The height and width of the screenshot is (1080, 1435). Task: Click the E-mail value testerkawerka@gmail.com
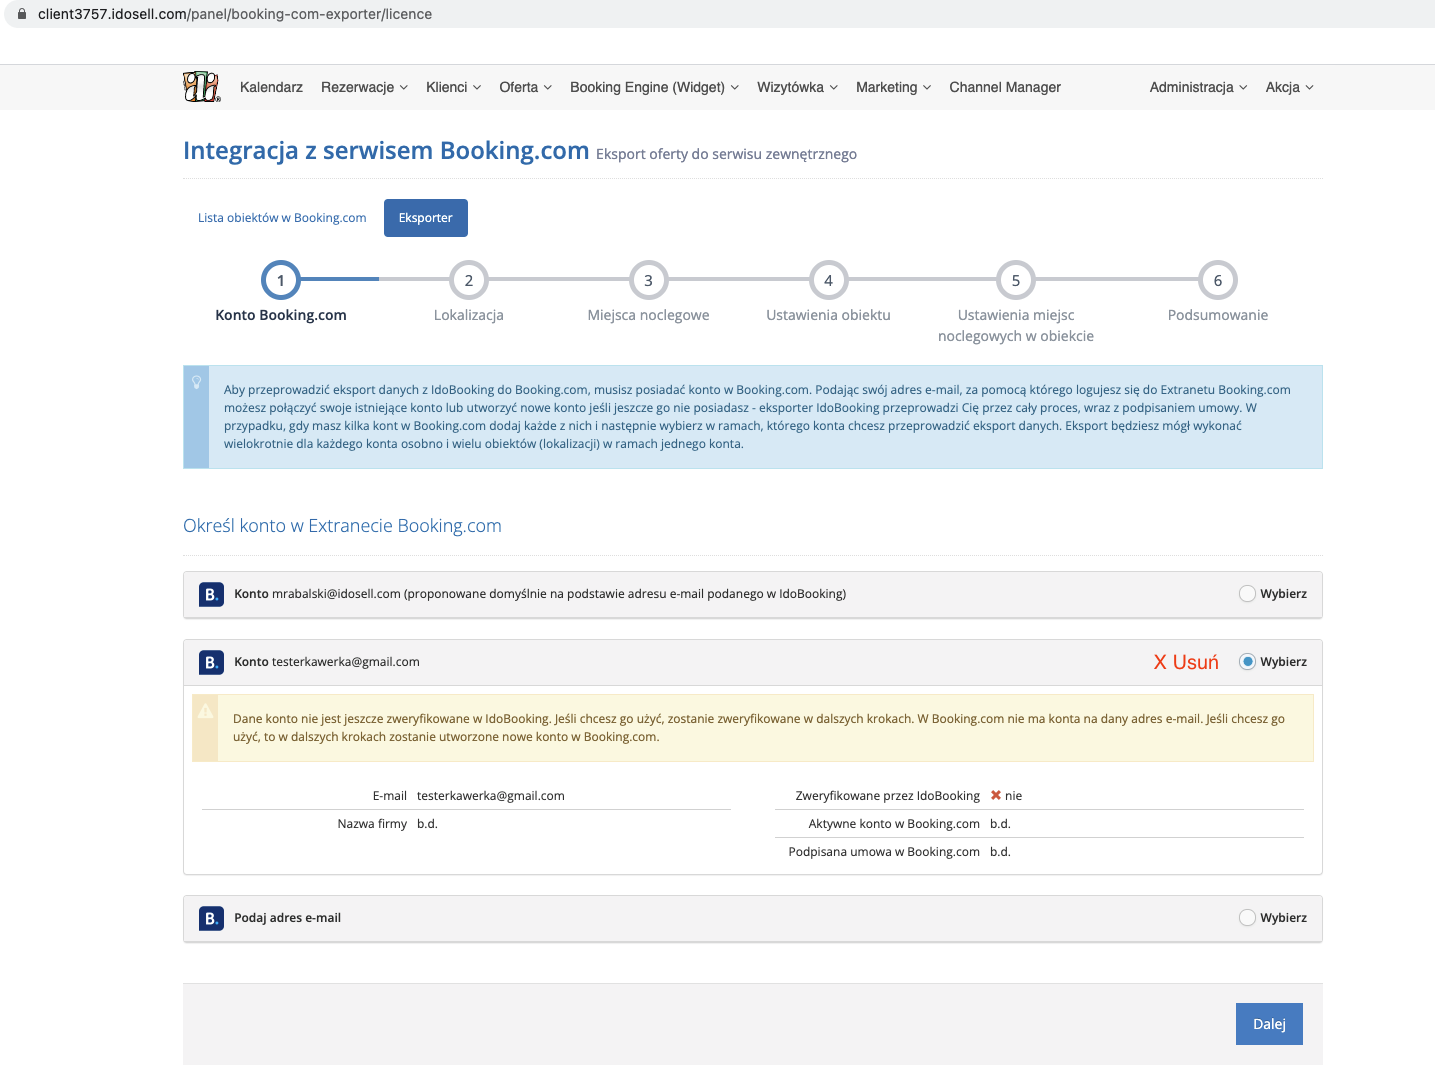click(491, 796)
